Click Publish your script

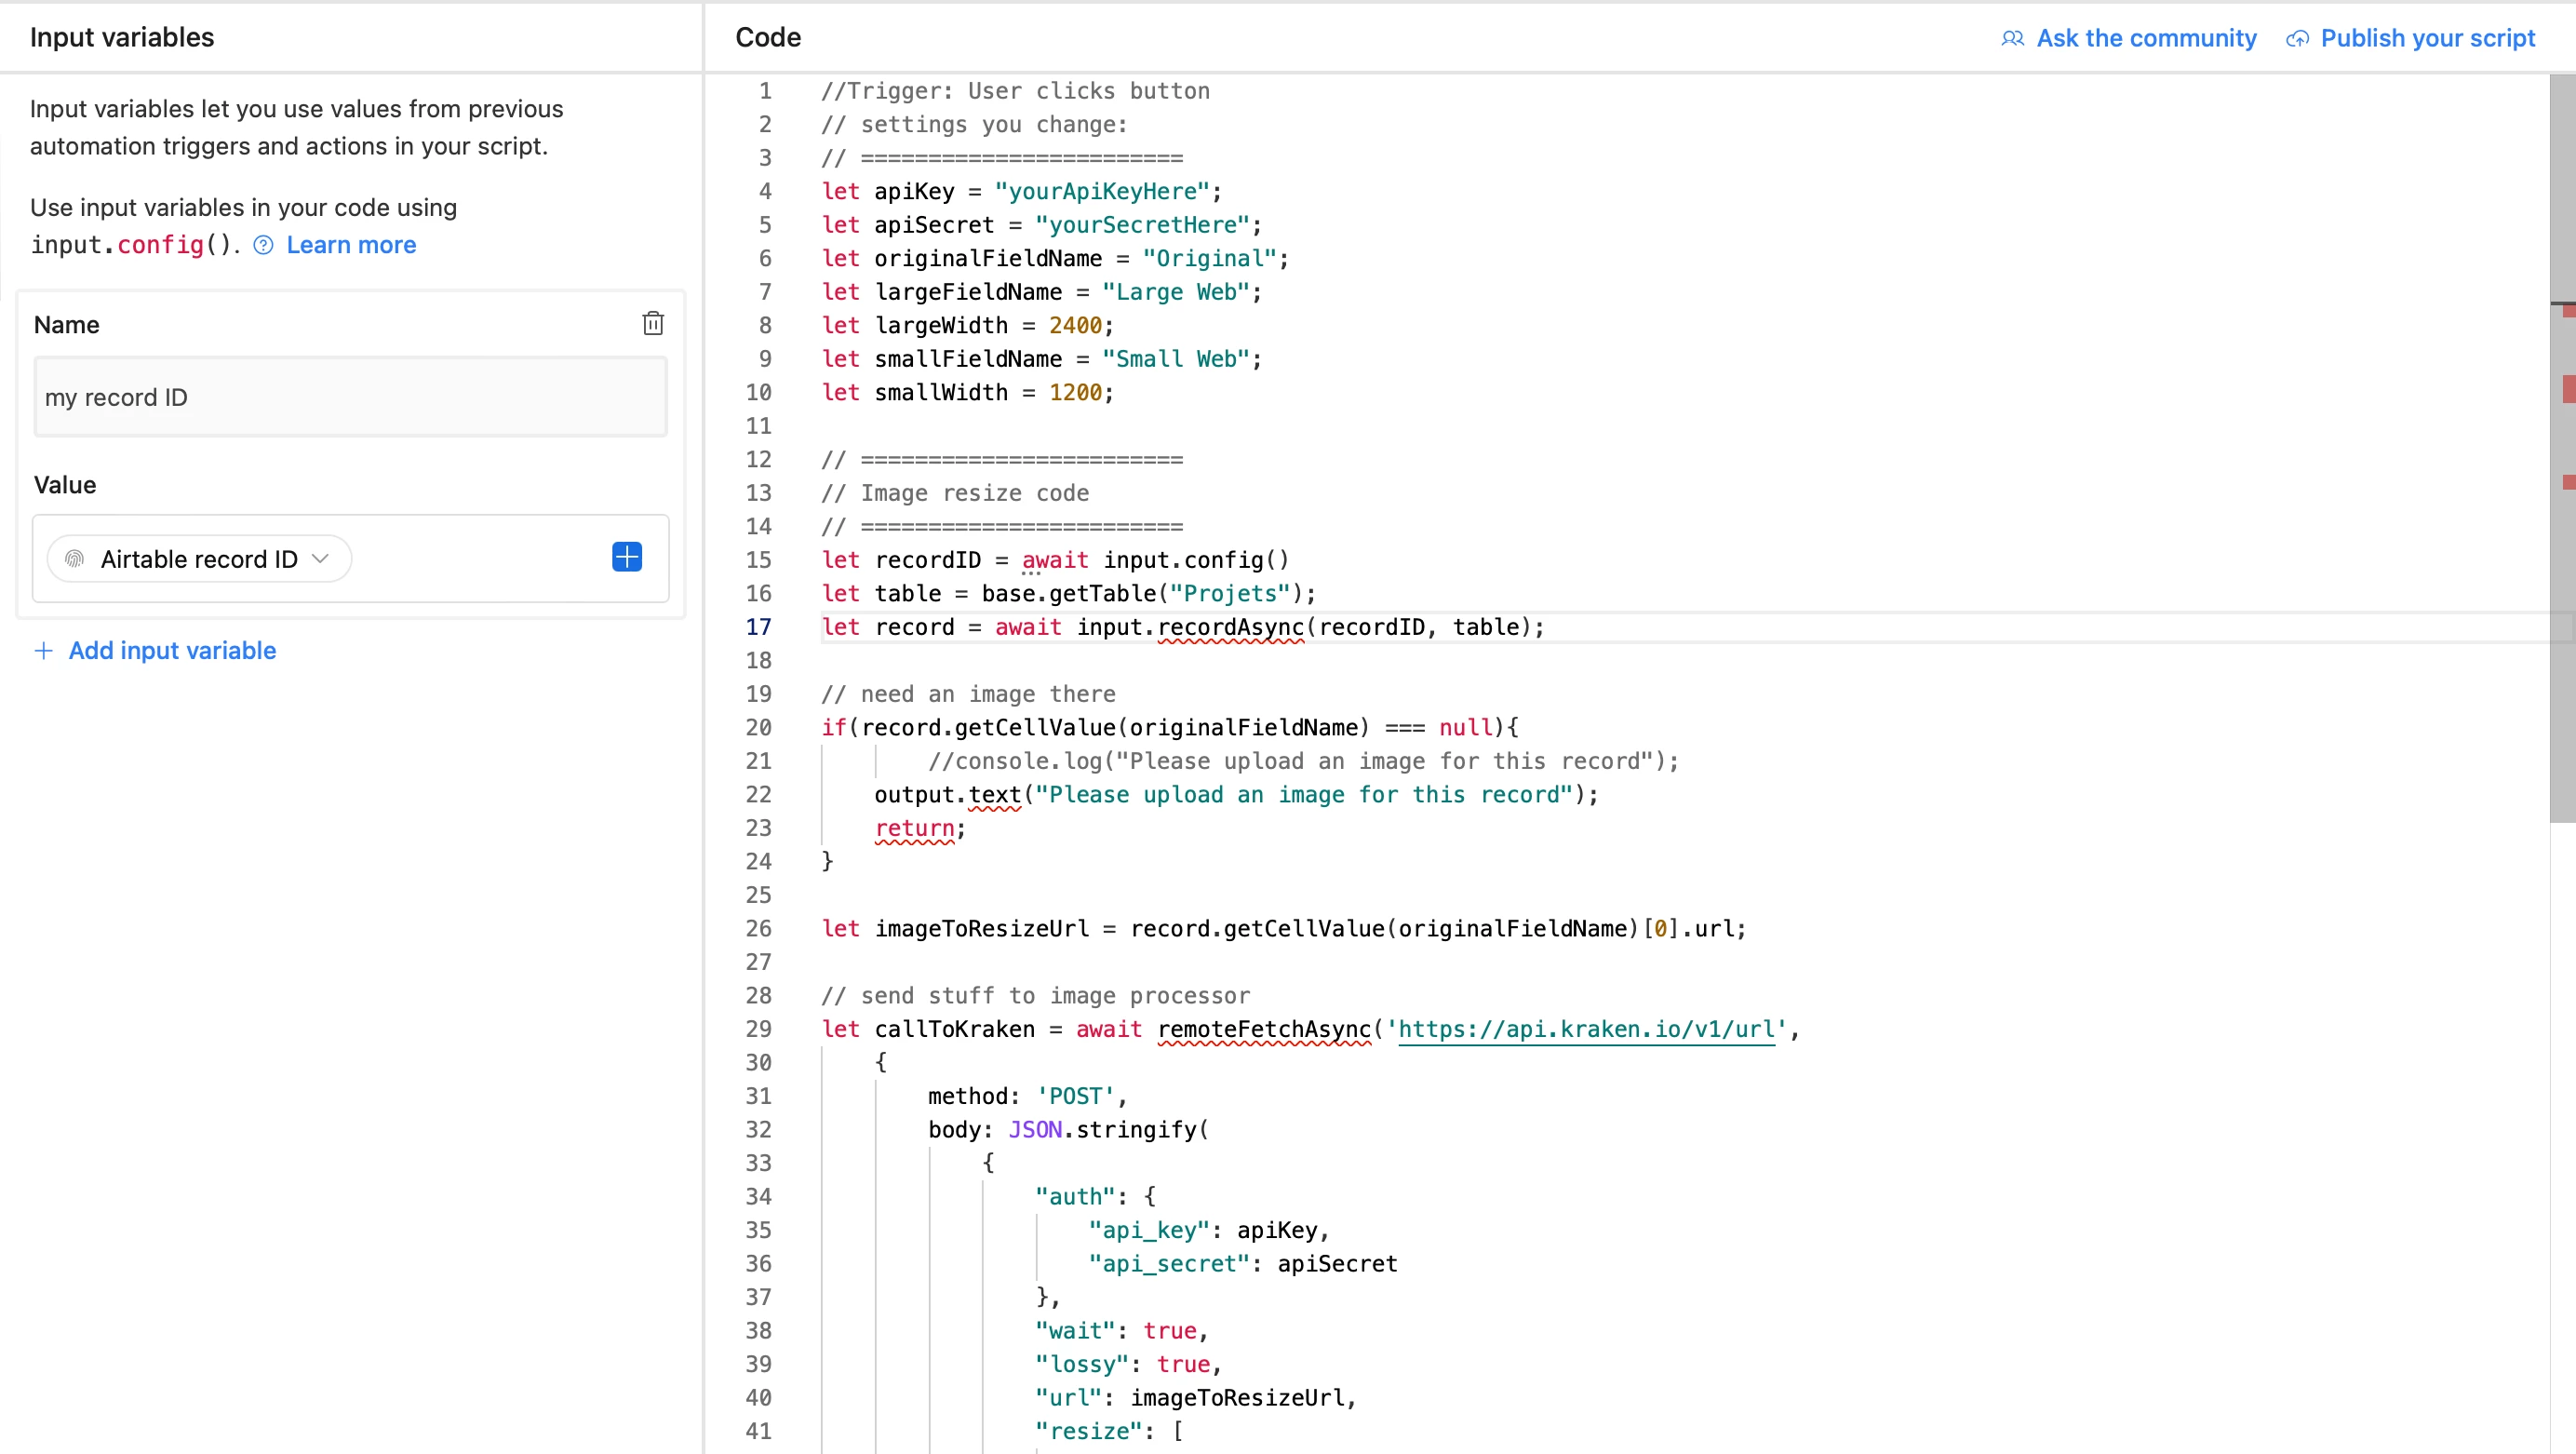tap(2427, 38)
